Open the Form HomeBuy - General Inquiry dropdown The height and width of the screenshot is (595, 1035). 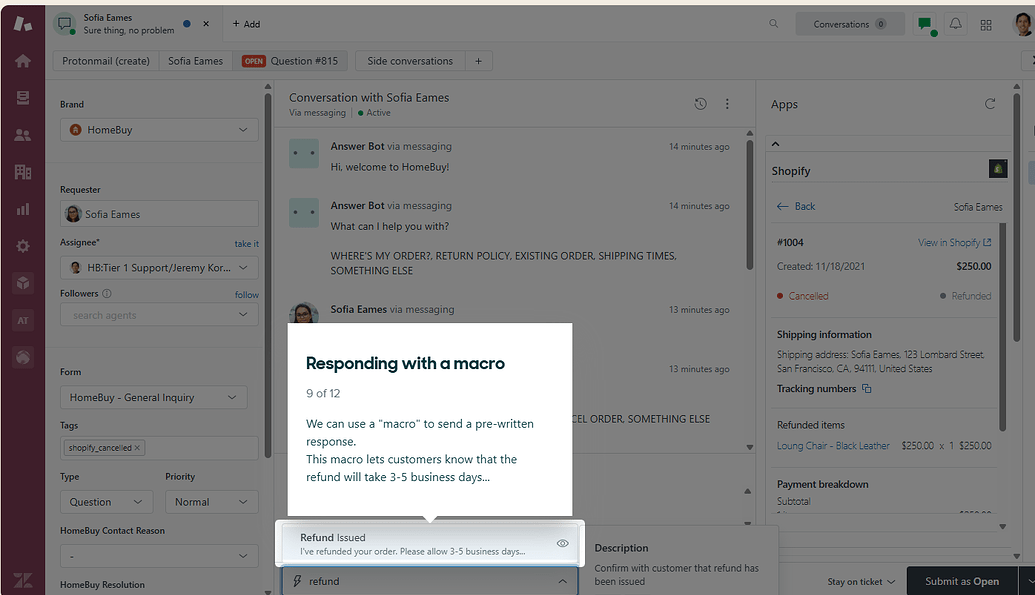pos(154,398)
